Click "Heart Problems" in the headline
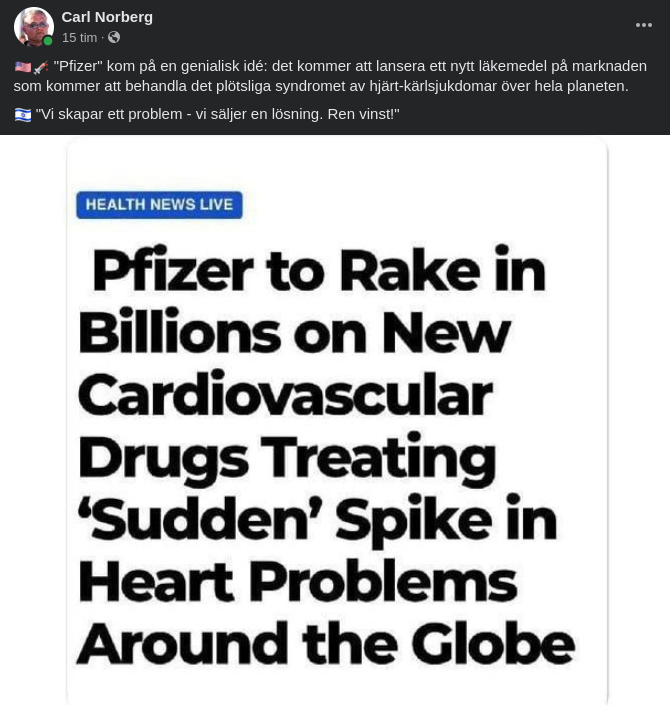 click(297, 582)
